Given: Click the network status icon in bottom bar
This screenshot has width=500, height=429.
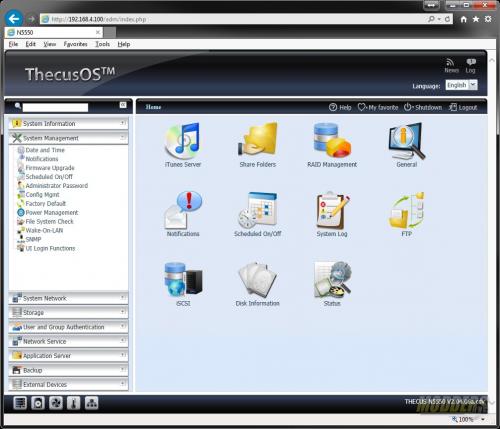Looking at the screenshot, I should pyautogui.click(x=91, y=403).
